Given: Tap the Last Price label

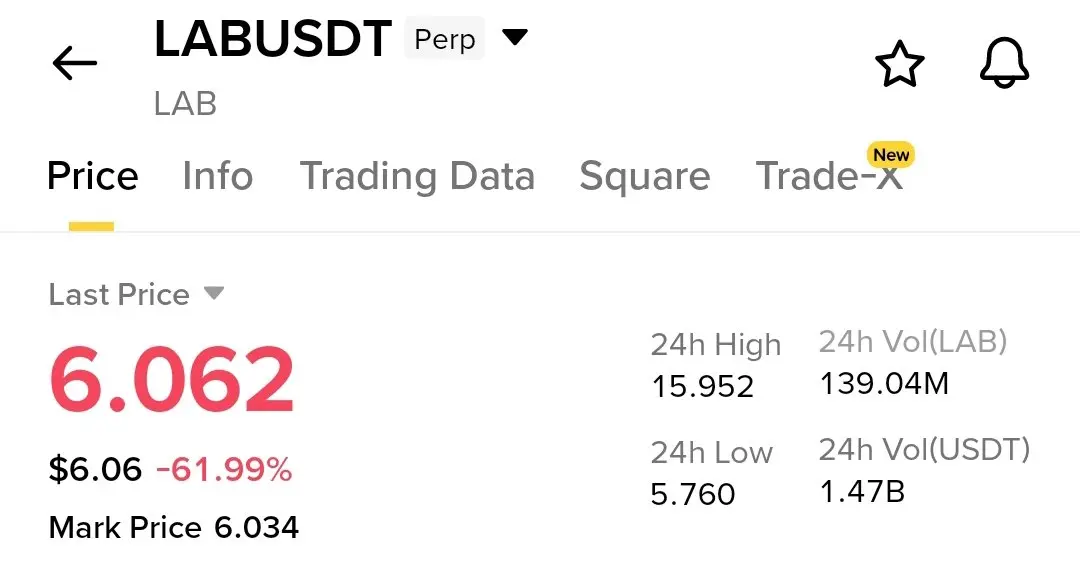Looking at the screenshot, I should [119, 294].
